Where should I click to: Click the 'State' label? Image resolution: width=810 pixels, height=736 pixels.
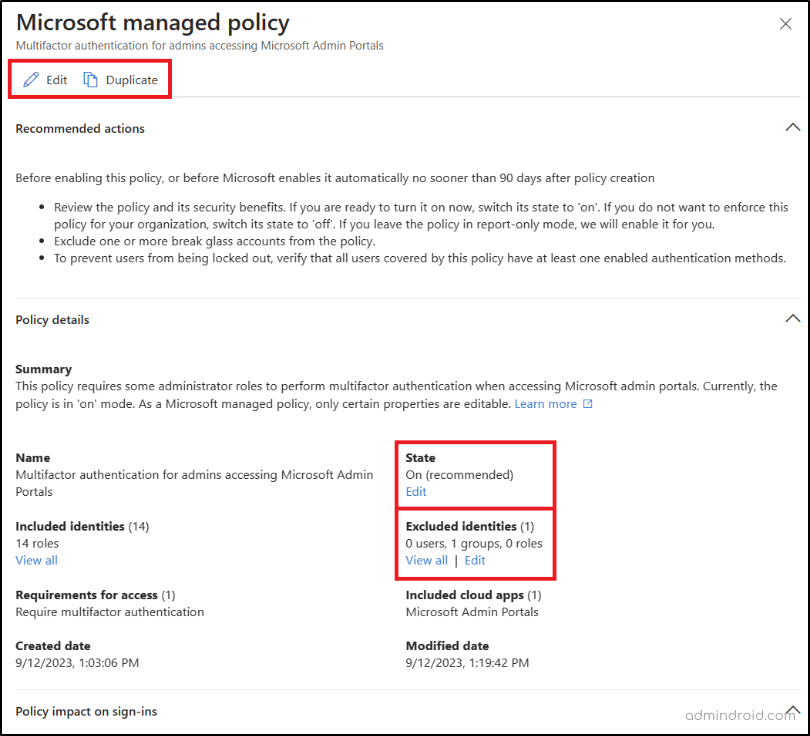[x=420, y=458]
